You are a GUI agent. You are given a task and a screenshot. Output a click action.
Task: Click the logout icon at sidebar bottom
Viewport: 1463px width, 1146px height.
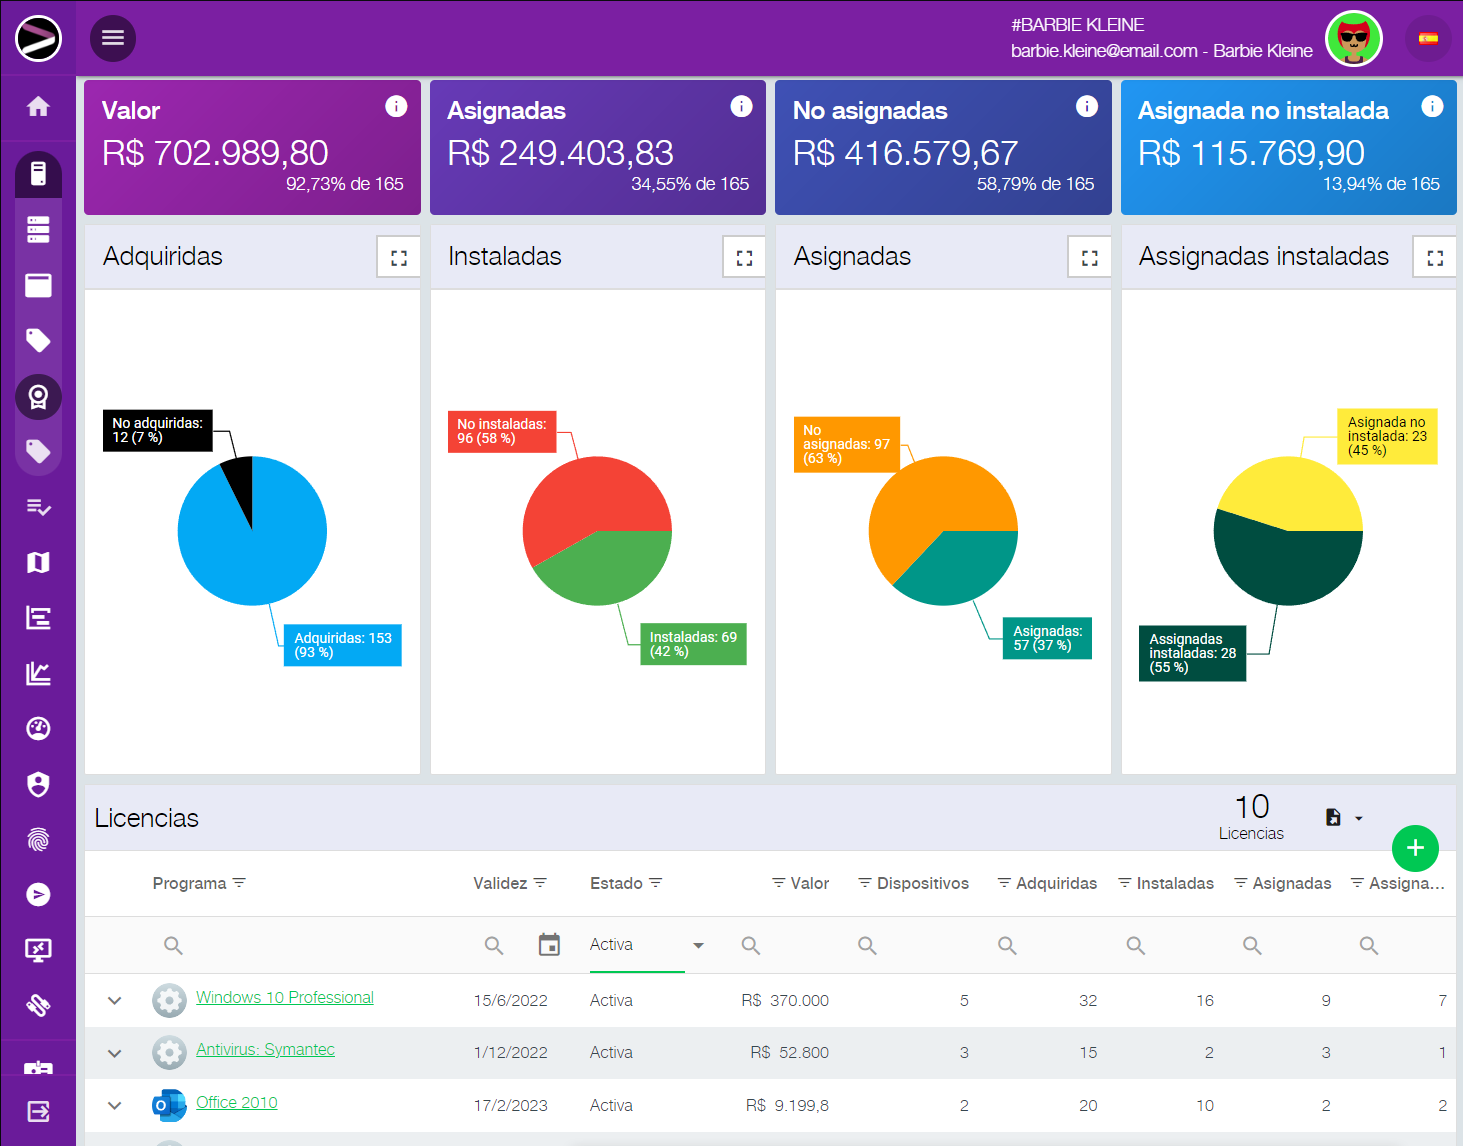(38, 1111)
